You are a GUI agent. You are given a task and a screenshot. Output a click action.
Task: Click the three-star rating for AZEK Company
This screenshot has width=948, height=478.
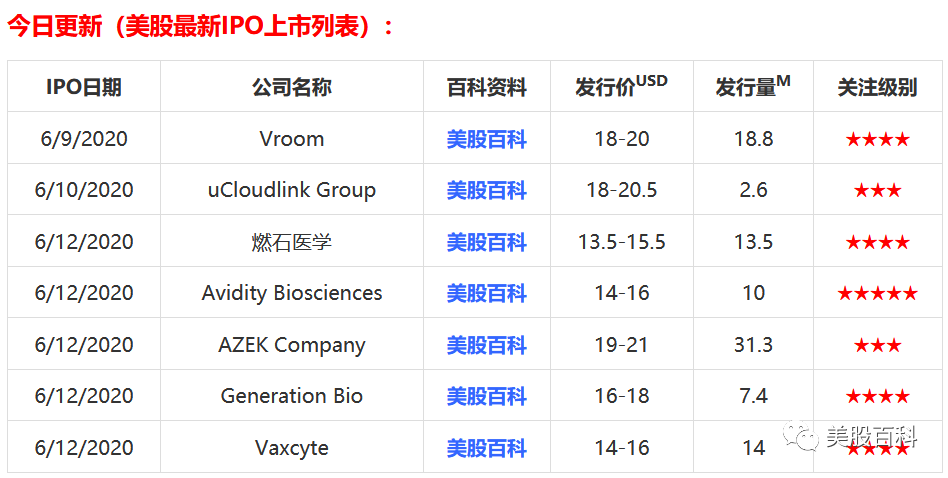pos(877,346)
